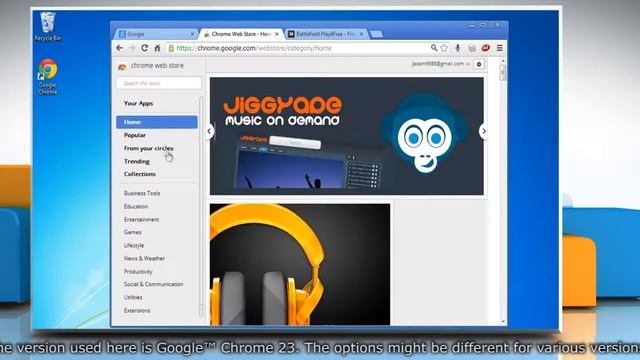Switch to the Google tab
640x360 pixels.
155,34
